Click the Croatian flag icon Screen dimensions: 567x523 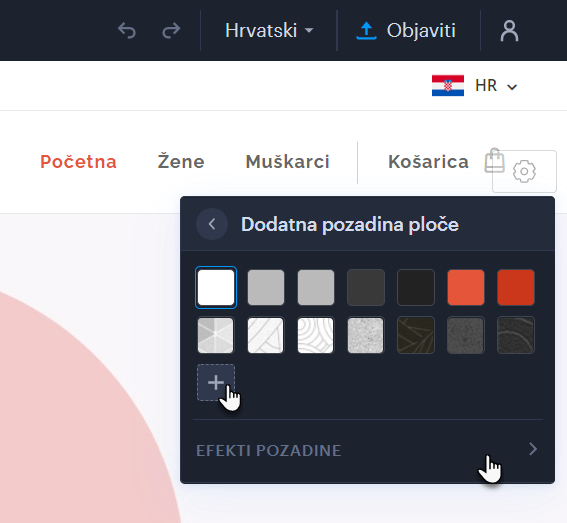pyautogui.click(x=448, y=86)
